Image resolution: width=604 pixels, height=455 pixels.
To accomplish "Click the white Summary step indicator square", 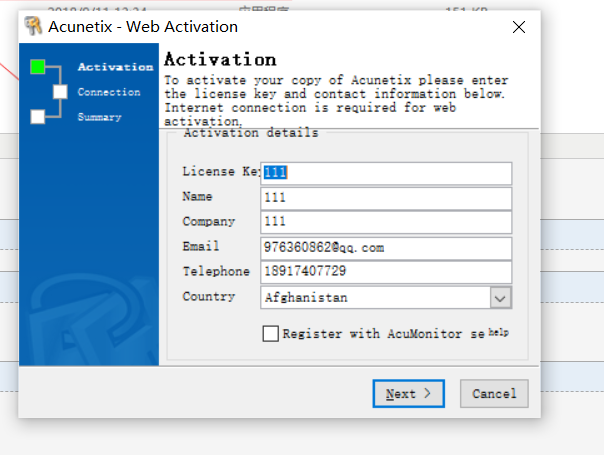I will pyautogui.click(x=38, y=116).
